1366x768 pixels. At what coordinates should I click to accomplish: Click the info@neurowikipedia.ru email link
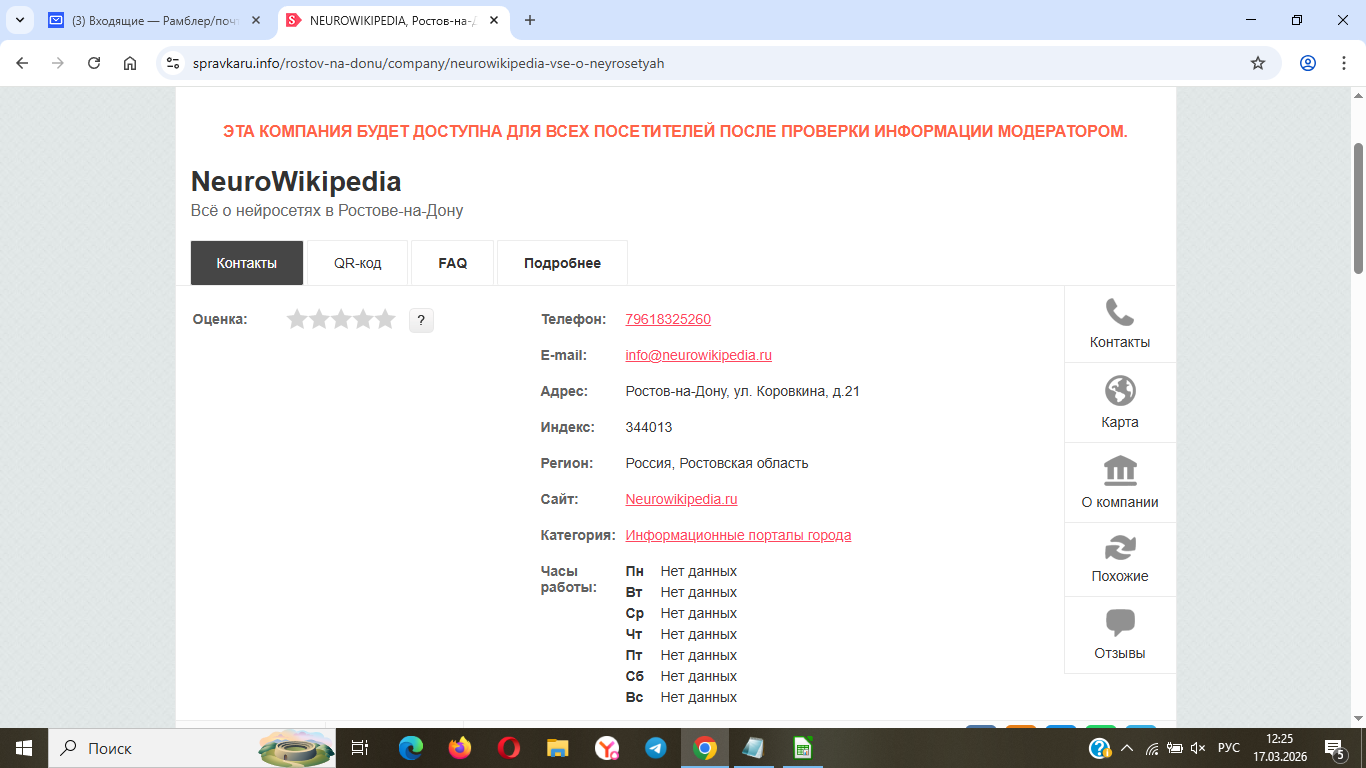(699, 356)
